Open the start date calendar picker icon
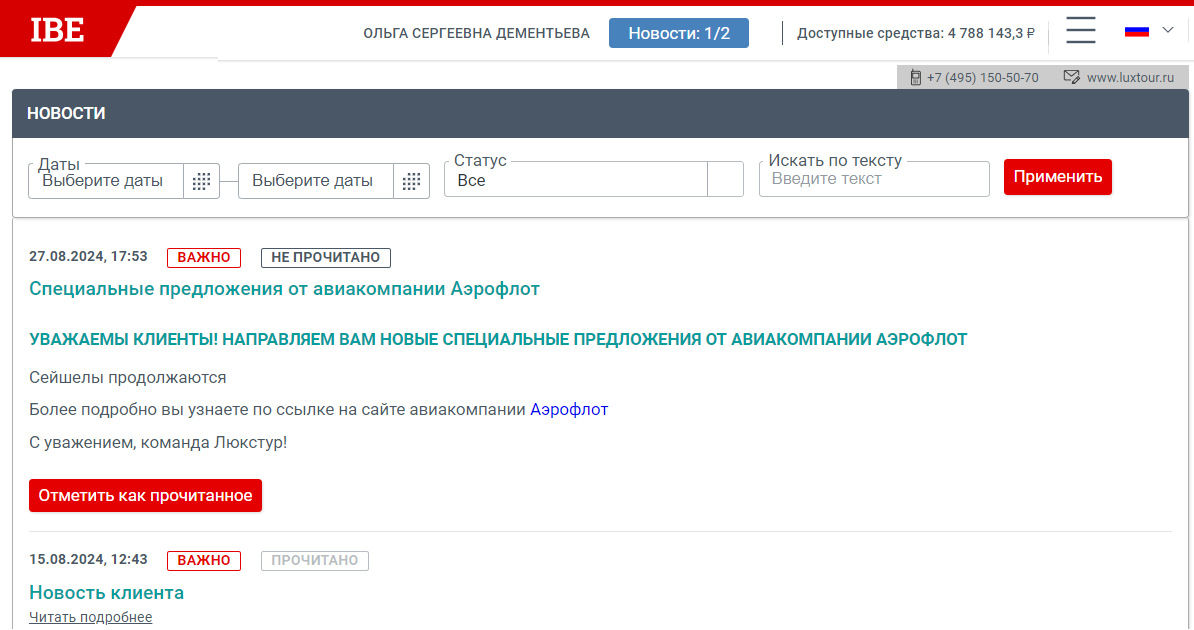The width and height of the screenshot is (1194, 630). pyautogui.click(x=201, y=181)
